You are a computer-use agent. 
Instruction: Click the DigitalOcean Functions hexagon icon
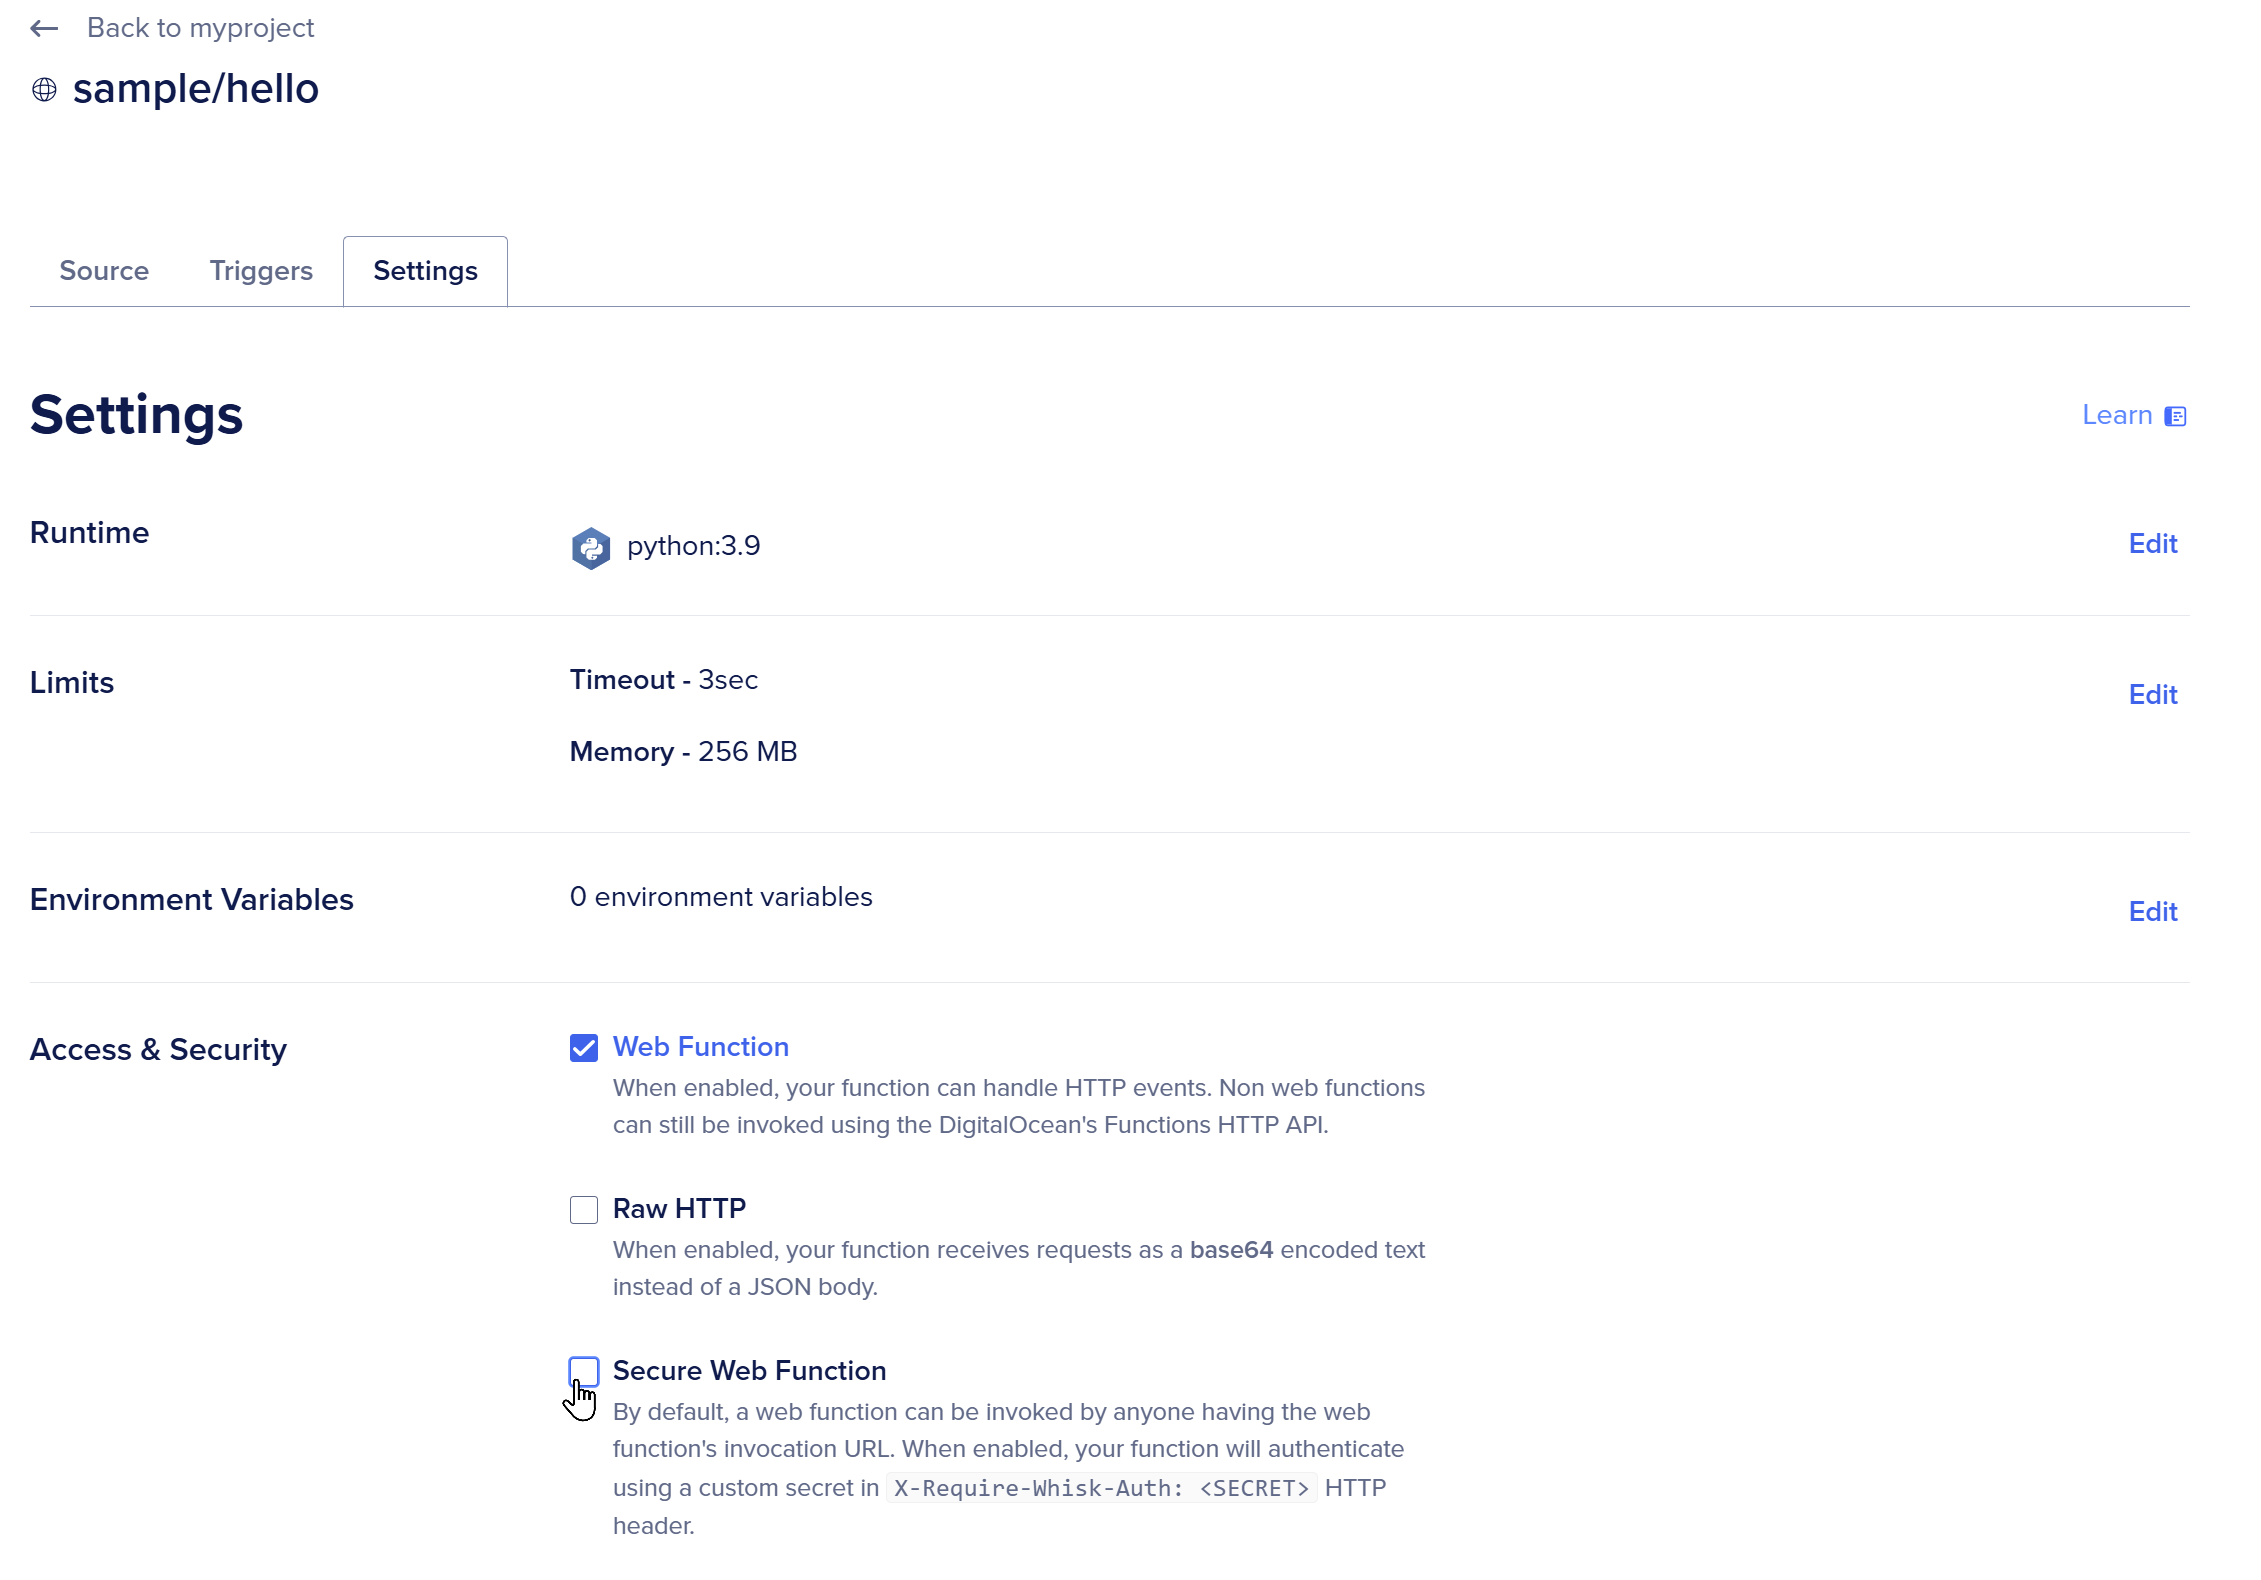(x=589, y=546)
